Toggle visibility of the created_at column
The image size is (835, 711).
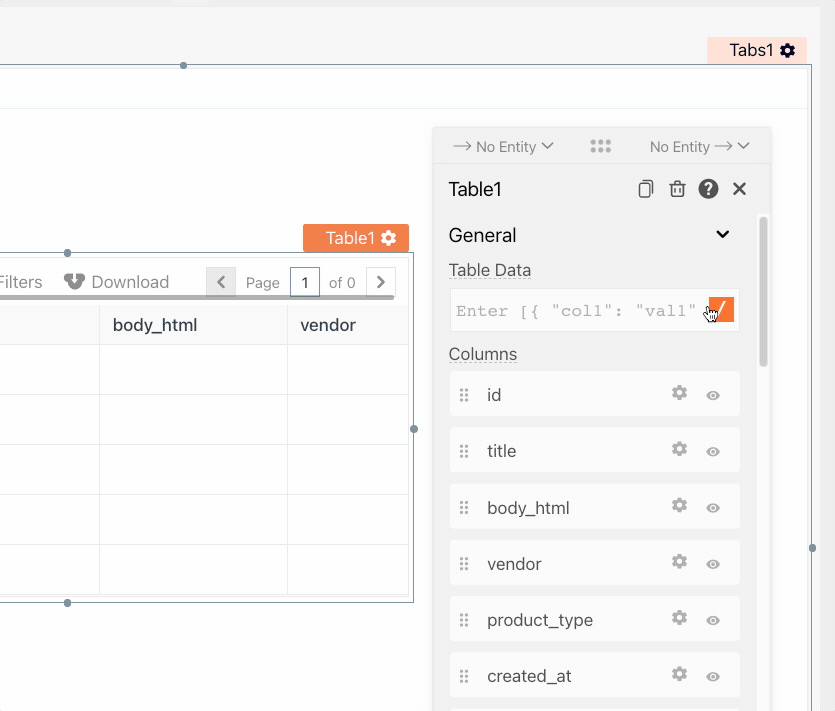713,677
